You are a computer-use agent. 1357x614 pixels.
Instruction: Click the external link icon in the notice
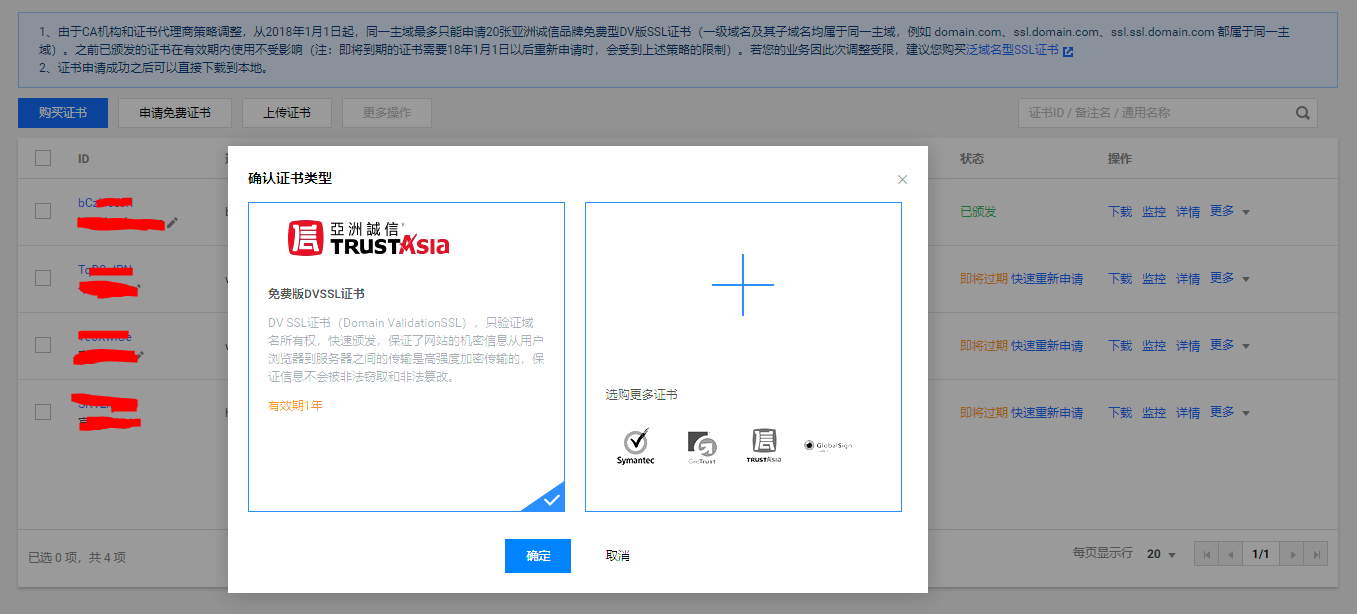pos(1068,51)
